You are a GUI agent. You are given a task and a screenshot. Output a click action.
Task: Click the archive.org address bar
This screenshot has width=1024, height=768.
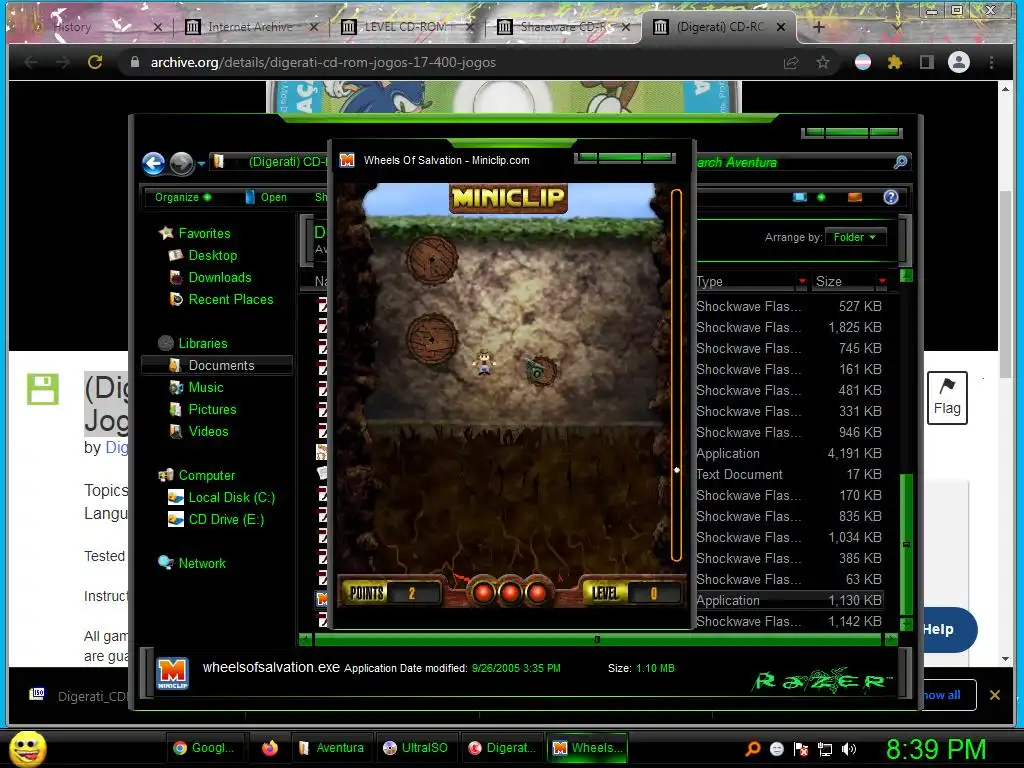coord(451,62)
